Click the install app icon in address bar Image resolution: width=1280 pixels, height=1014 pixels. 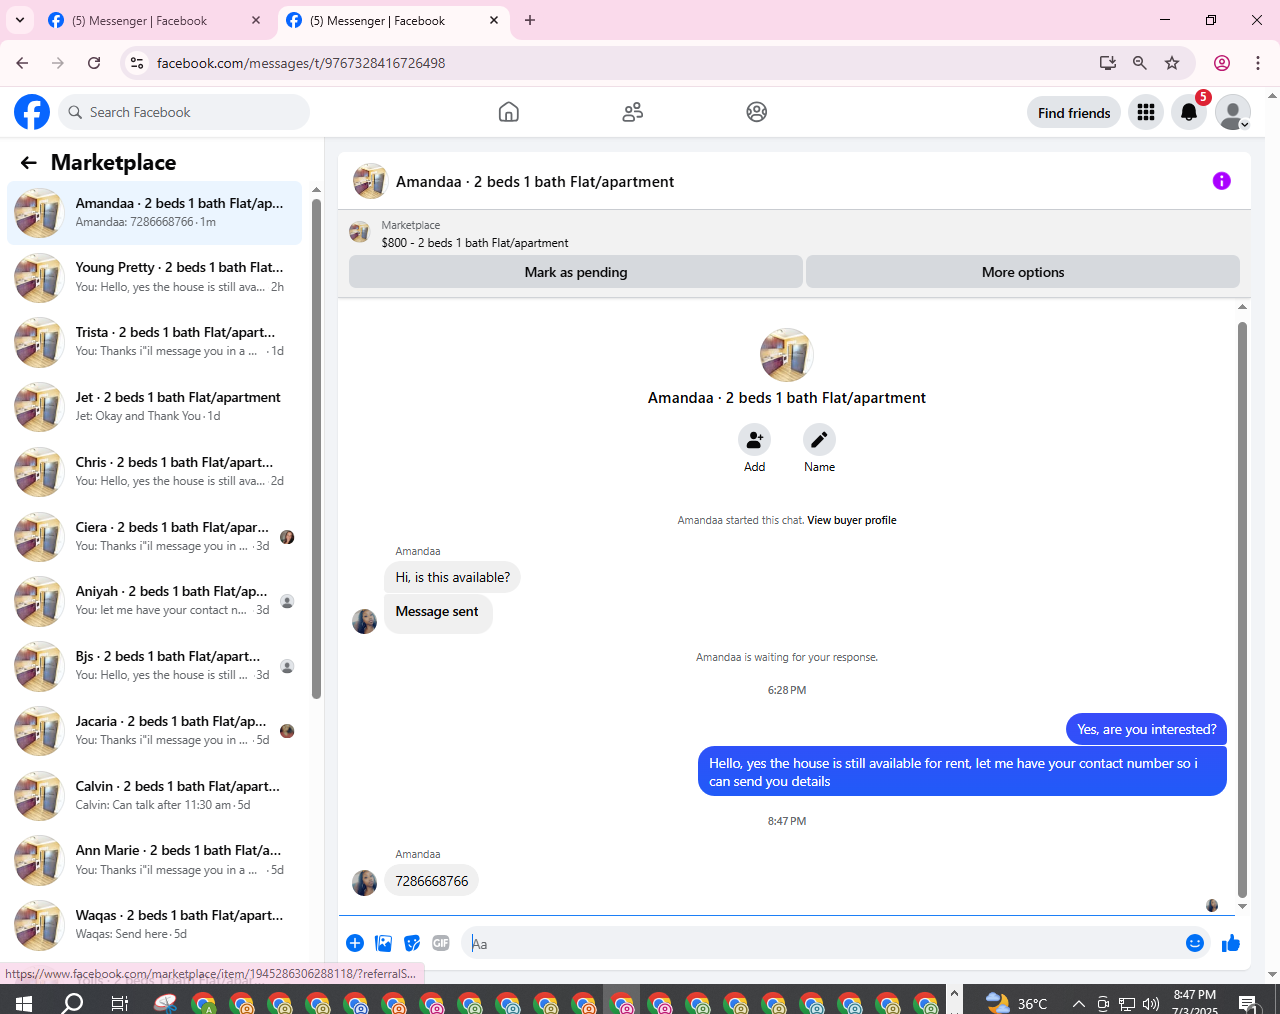(1107, 63)
